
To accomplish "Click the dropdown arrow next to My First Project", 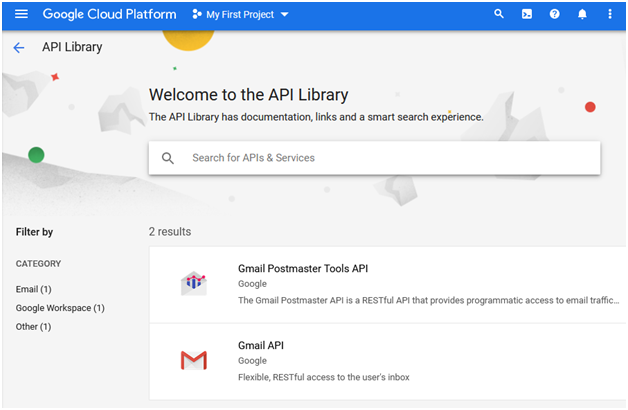I will 284,14.
